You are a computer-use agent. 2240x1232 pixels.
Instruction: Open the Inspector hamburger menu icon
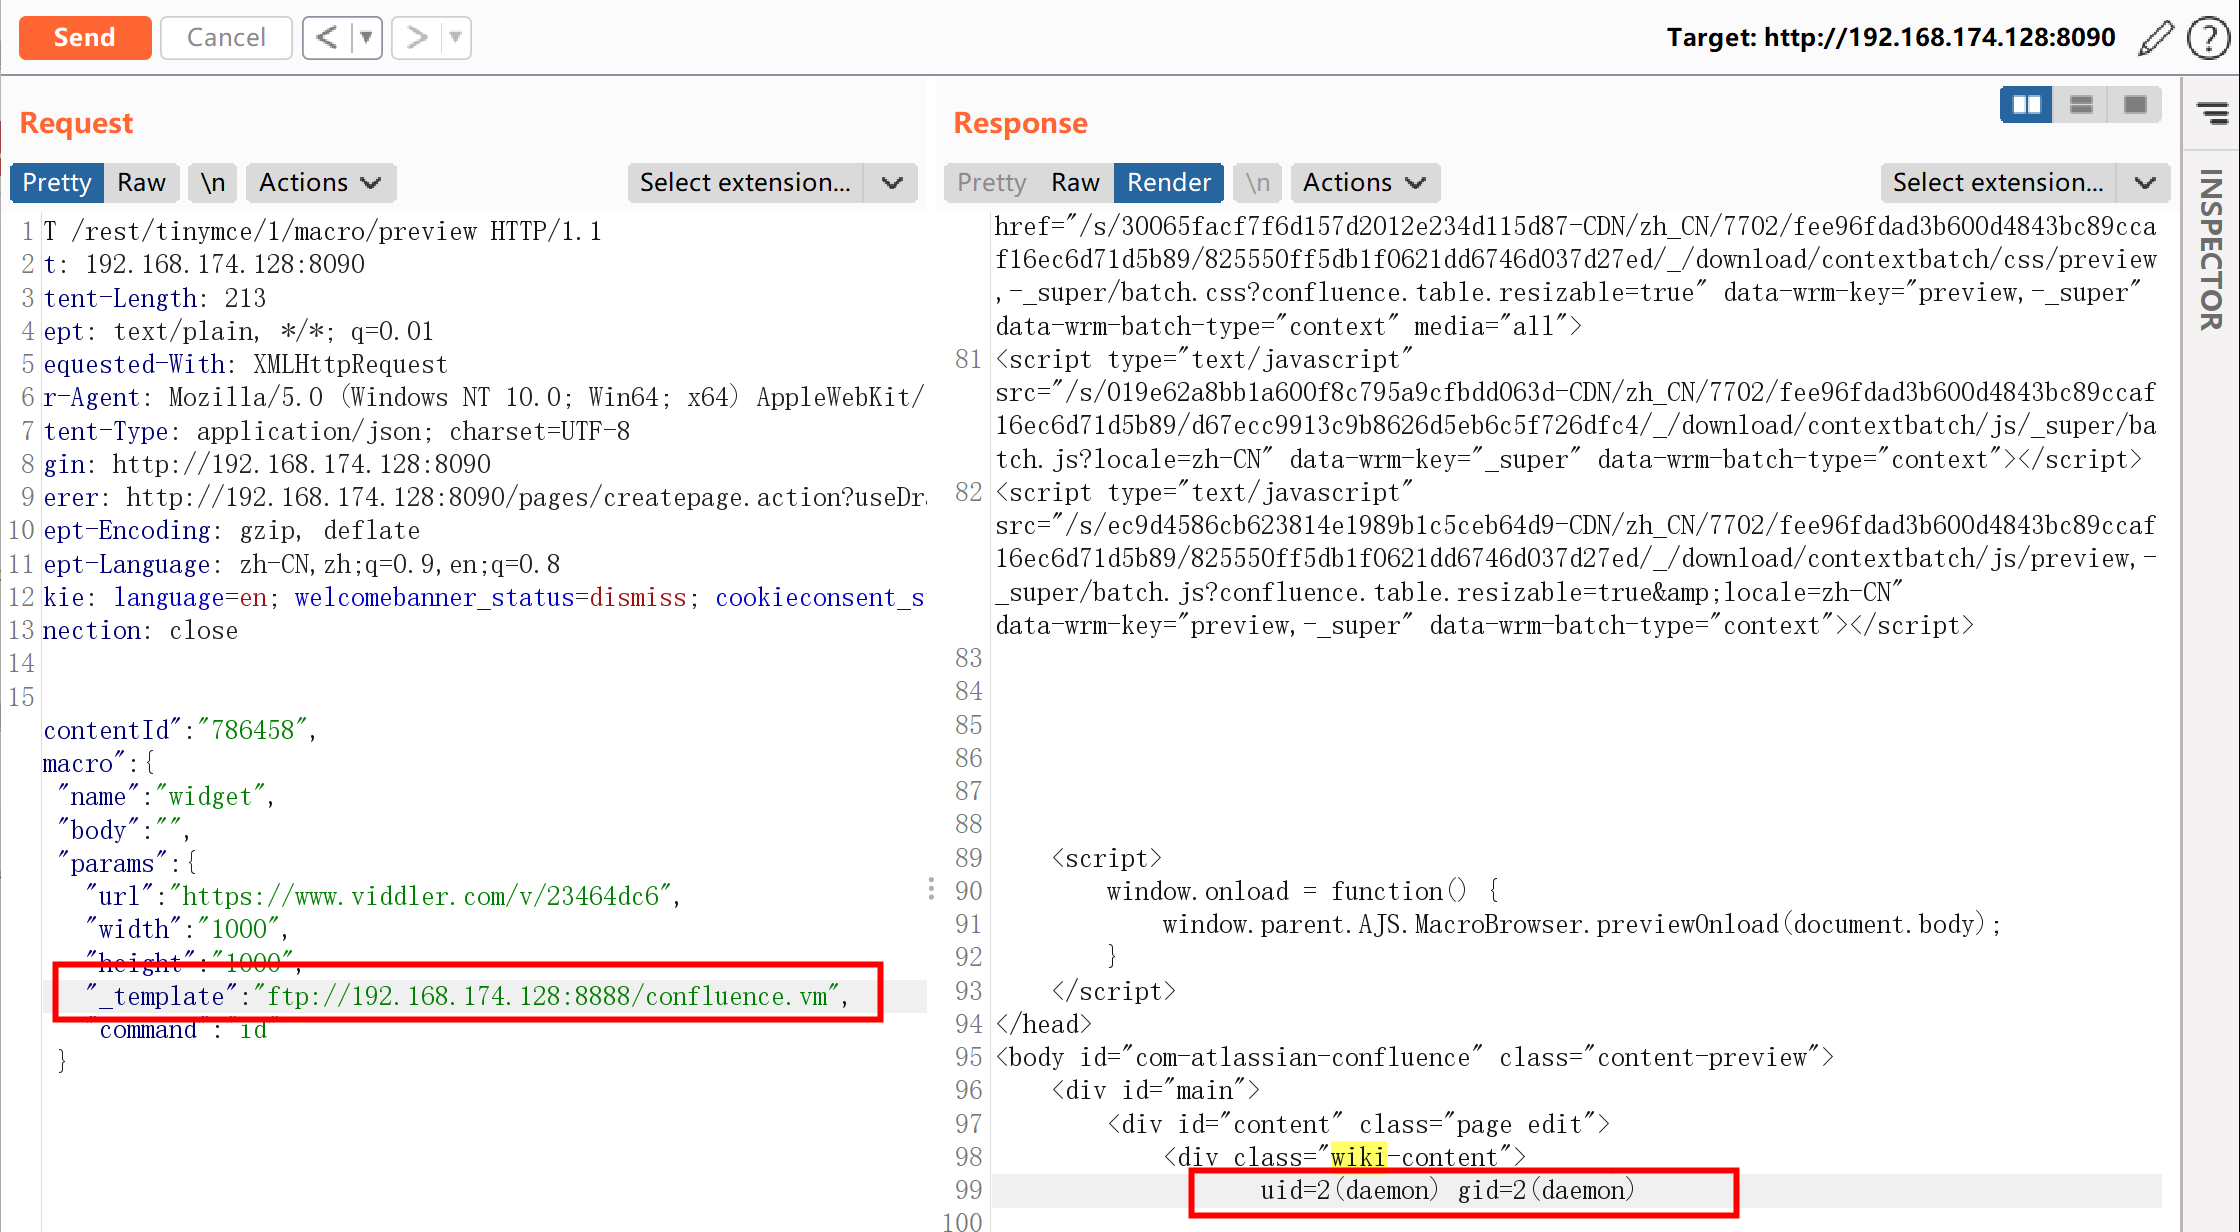click(2212, 113)
